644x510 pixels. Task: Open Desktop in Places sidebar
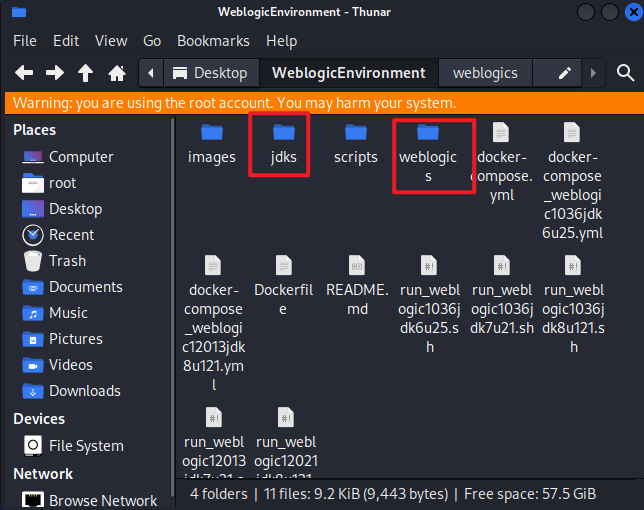[62, 209]
